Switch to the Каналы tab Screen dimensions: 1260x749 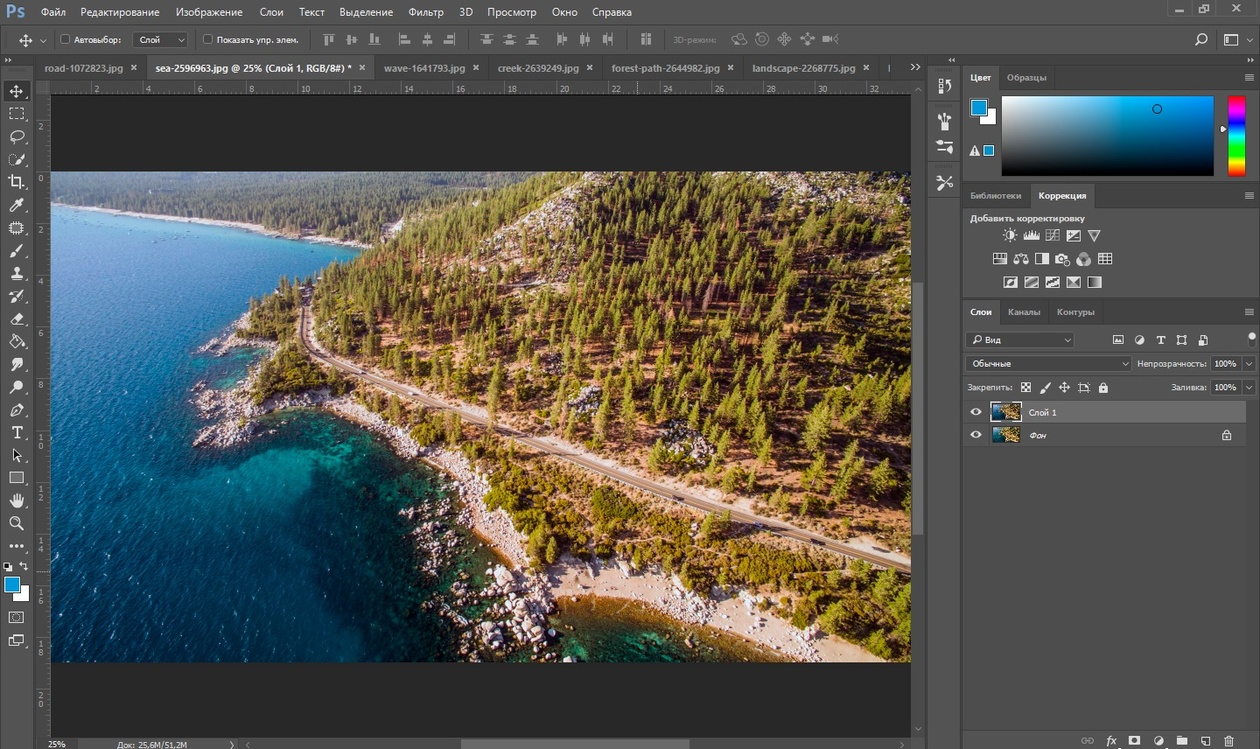[x=1024, y=312]
